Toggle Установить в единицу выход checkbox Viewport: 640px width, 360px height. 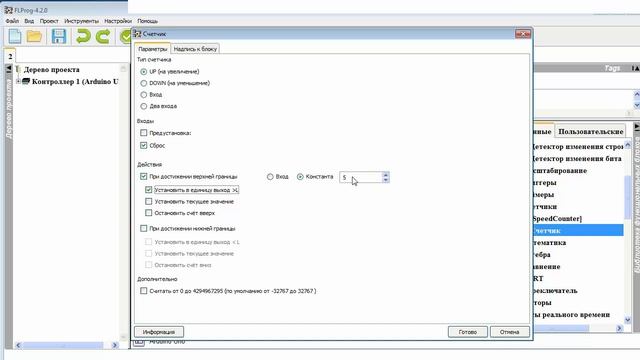point(149,190)
